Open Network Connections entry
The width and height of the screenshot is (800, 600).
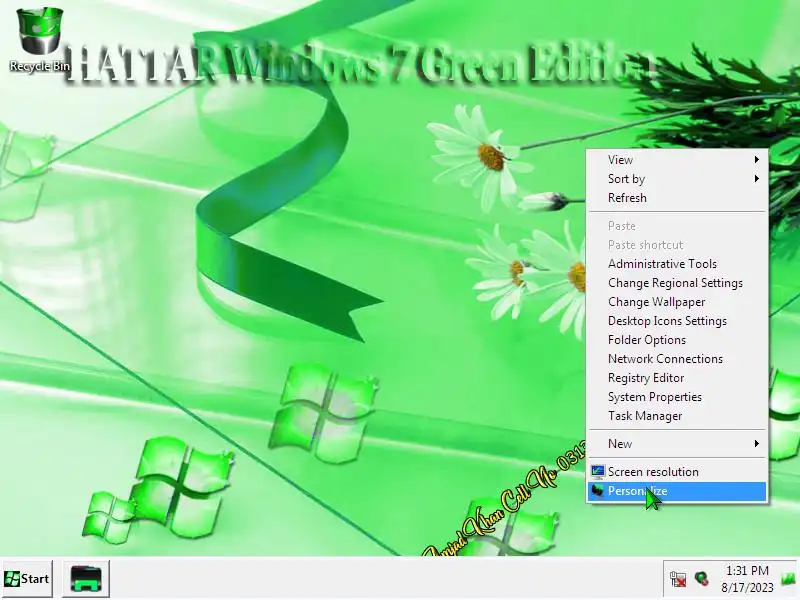[x=678, y=359]
